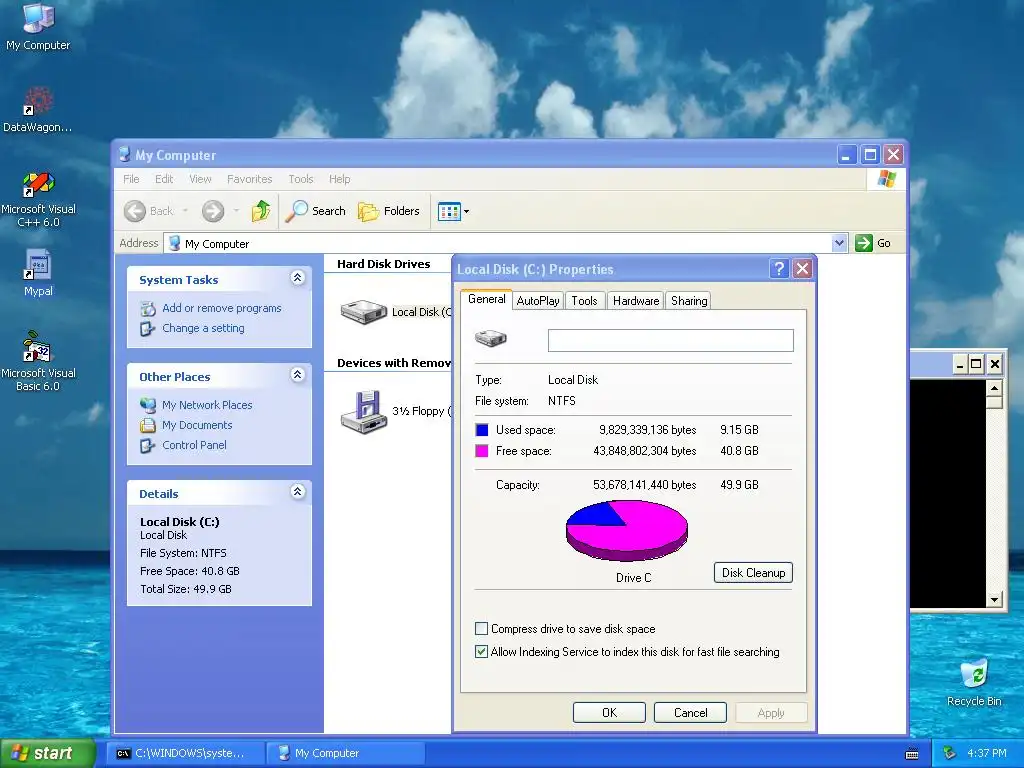1024x768 pixels.
Task: Close the Local Disk Properties dialog
Action: pos(803,268)
